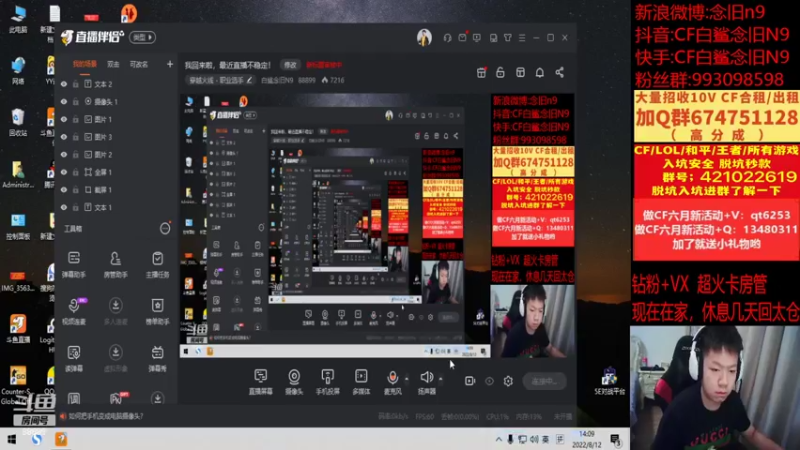This screenshot has width=800, height=450.
Task: Add 多媒体 media source
Action: pos(361,382)
